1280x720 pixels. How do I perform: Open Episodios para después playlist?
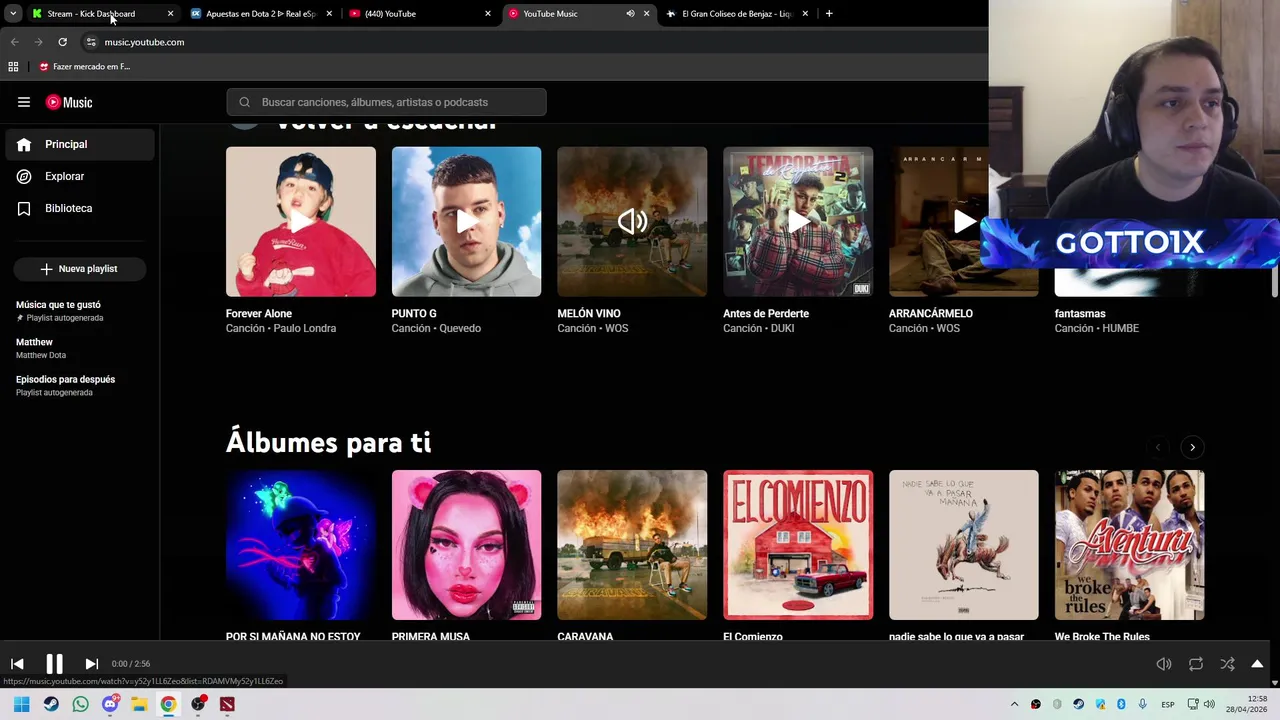coord(80,385)
